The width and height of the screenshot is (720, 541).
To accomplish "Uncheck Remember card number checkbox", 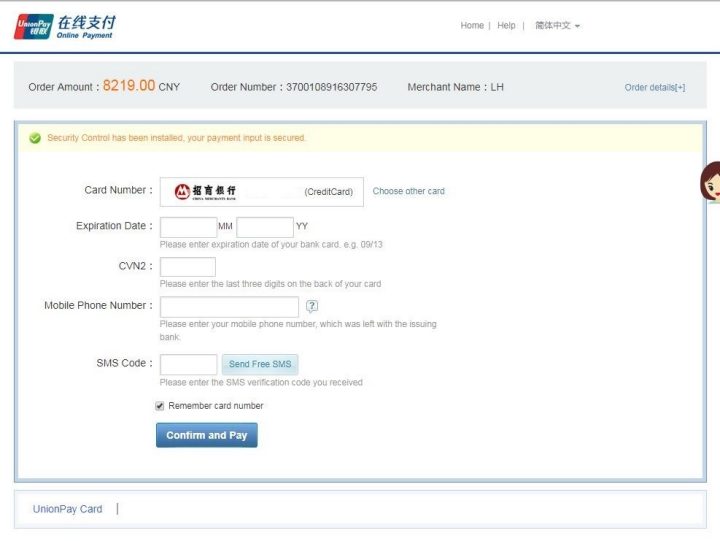I will (160, 406).
